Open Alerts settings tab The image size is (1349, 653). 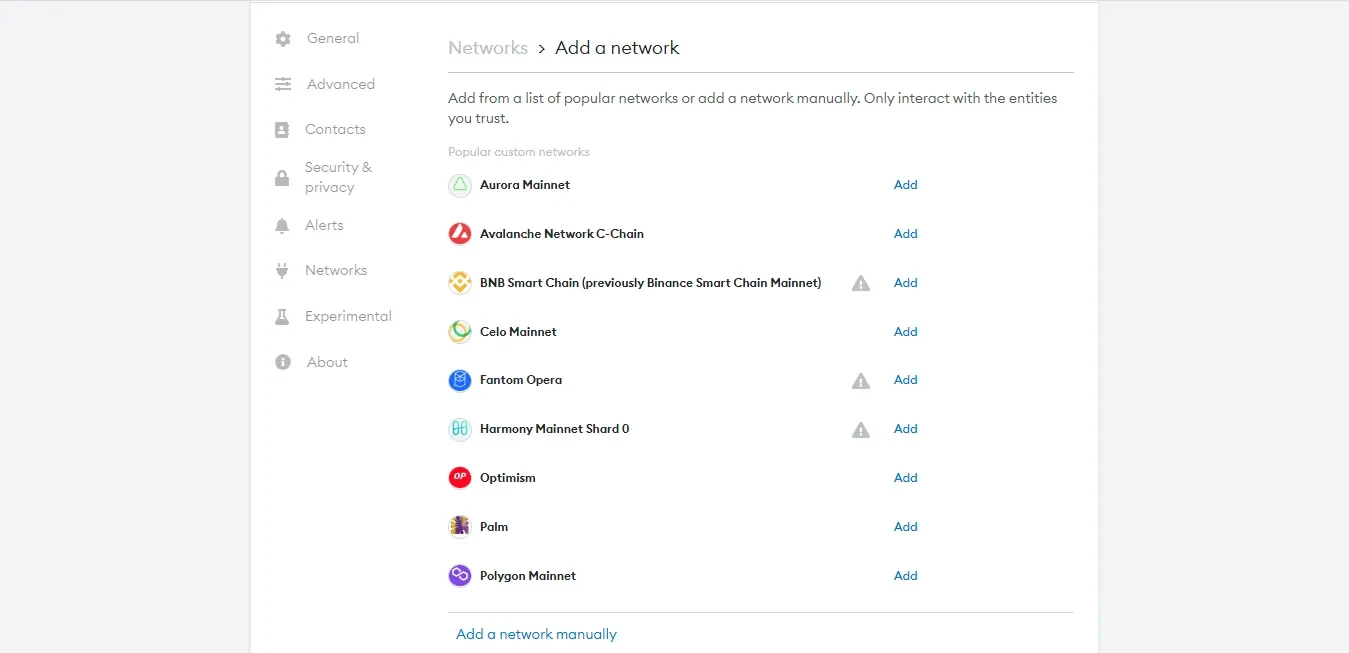(324, 225)
